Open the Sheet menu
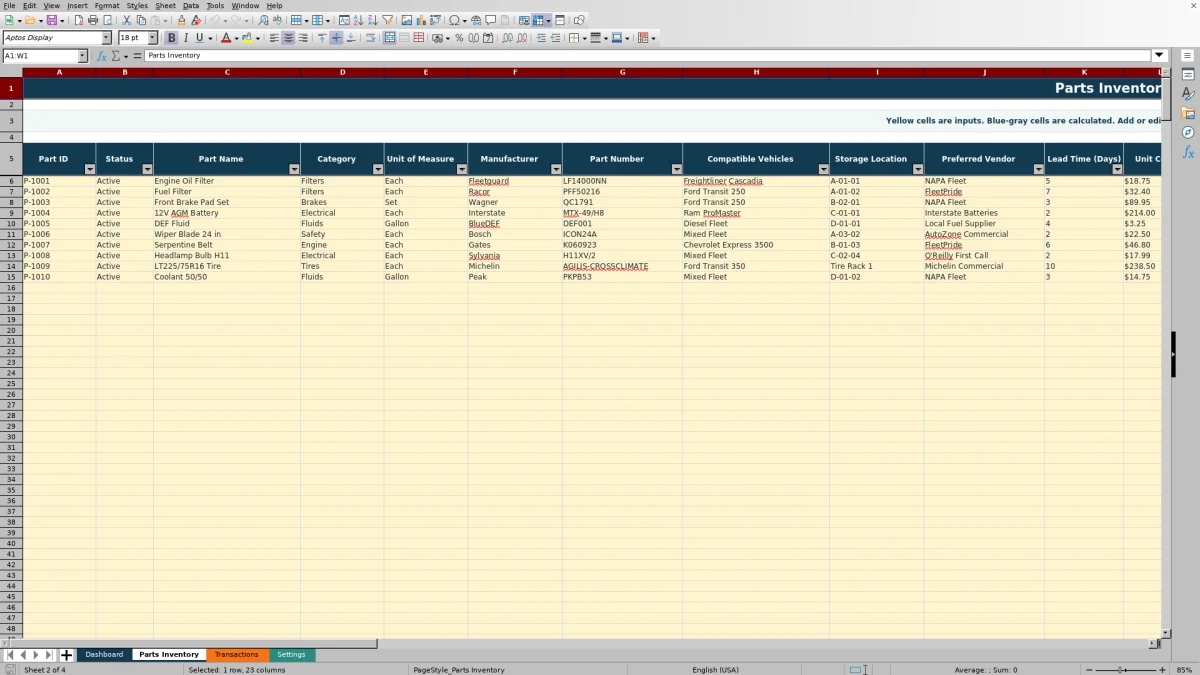This screenshot has width=1200, height=675. pyautogui.click(x=165, y=5)
